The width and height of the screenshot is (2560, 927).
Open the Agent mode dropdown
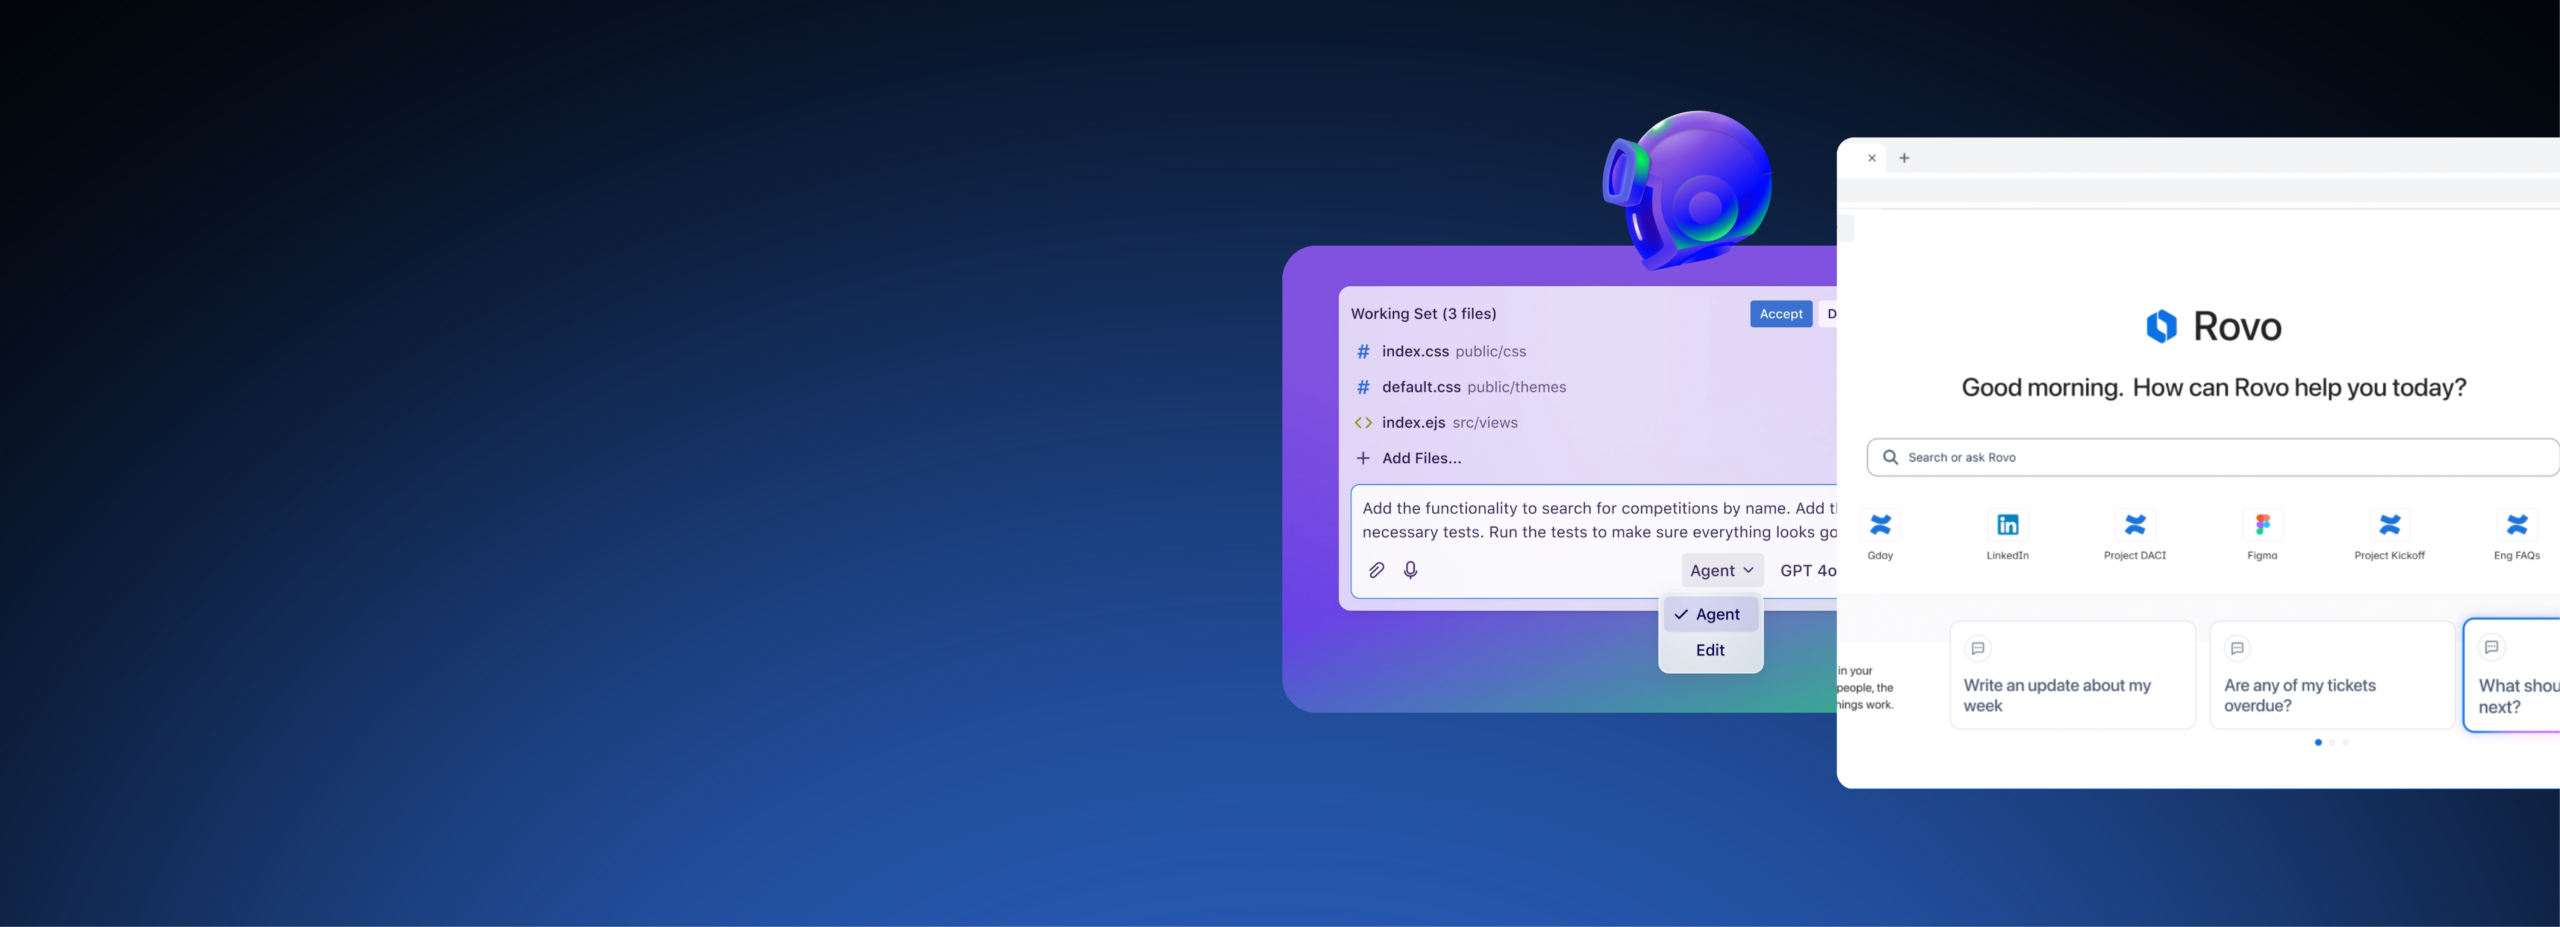(x=1722, y=570)
